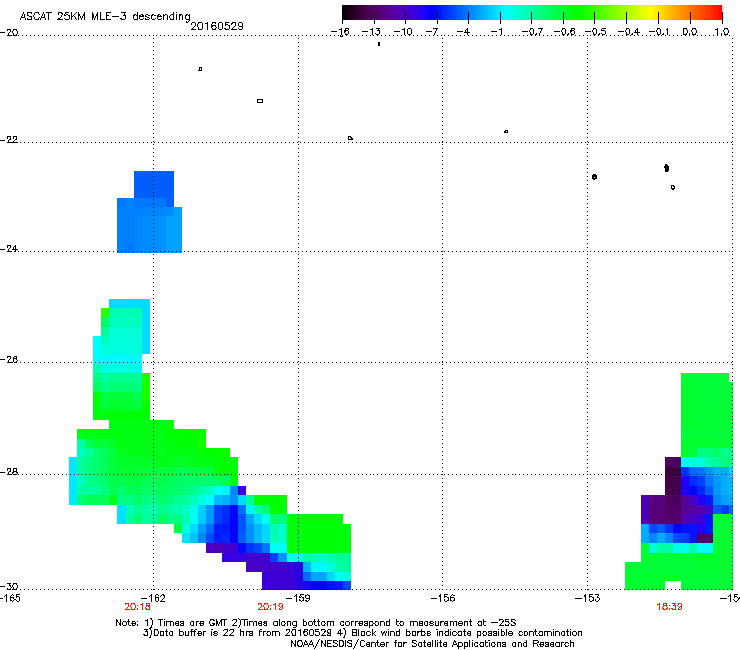This screenshot has height=650, width=740.
Task: Pick the red end of the colorbar
Action: [x=717, y=13]
